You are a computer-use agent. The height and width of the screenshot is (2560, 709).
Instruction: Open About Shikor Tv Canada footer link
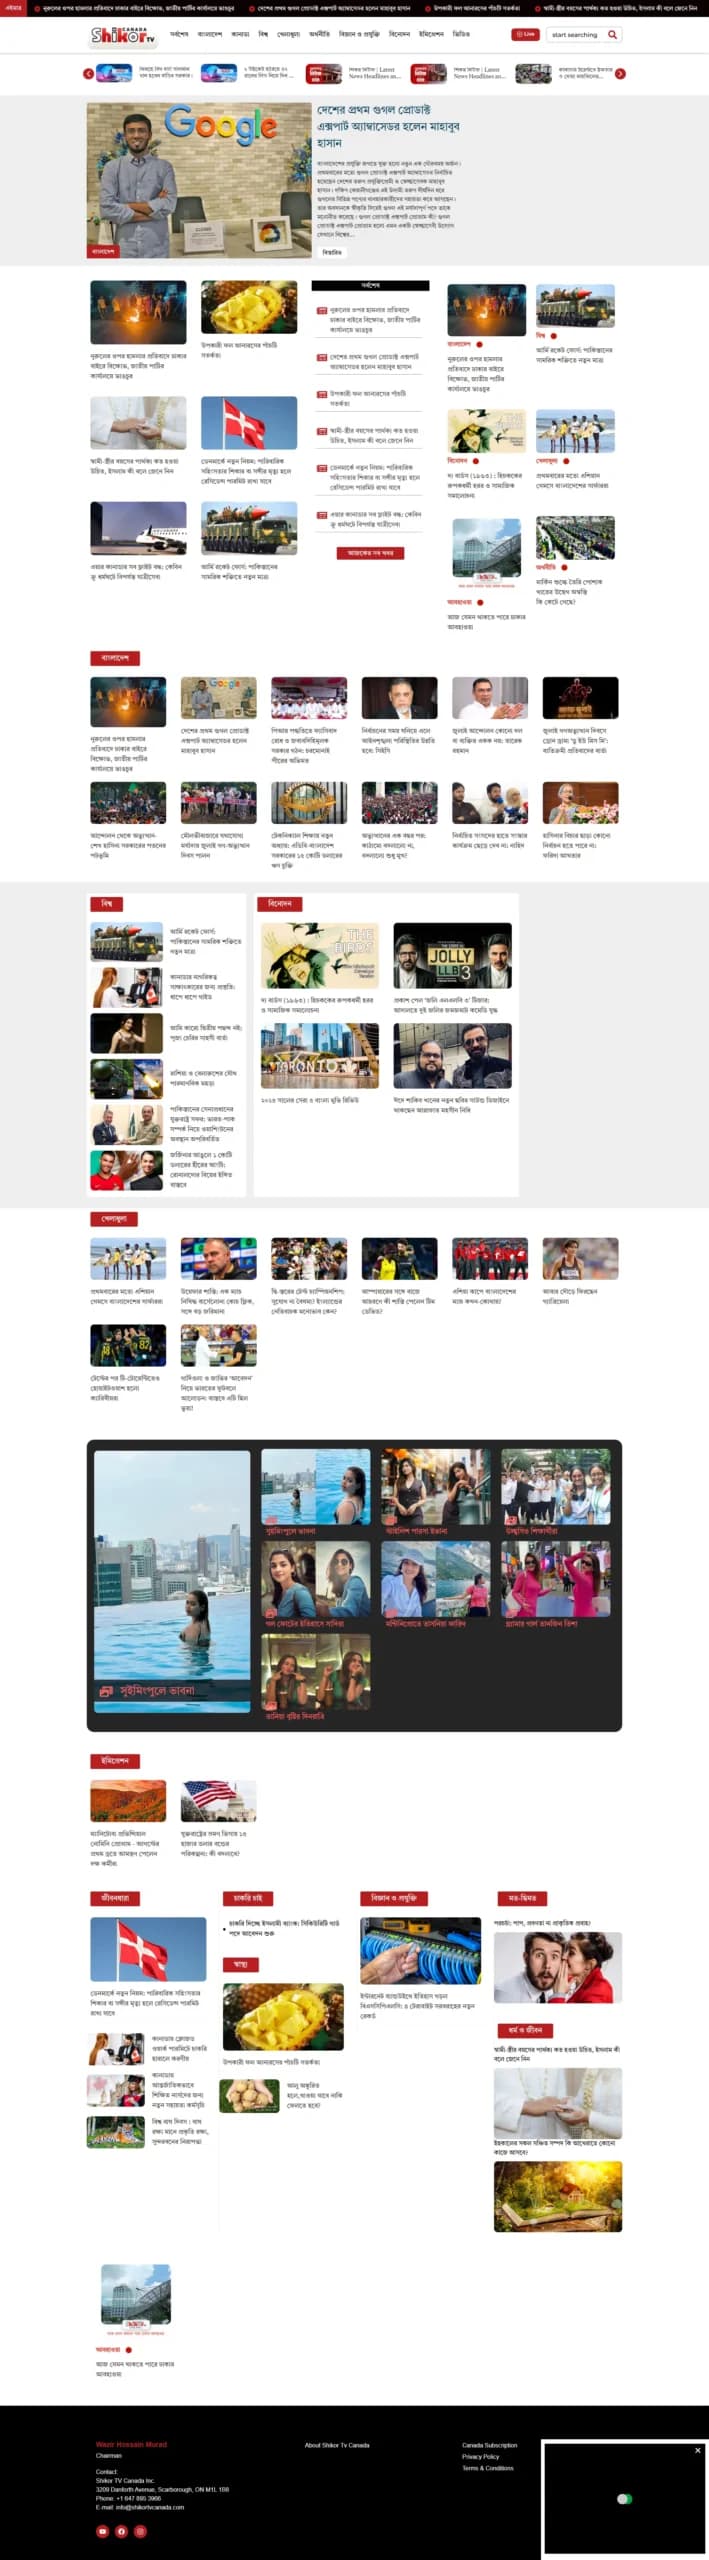tap(337, 2445)
